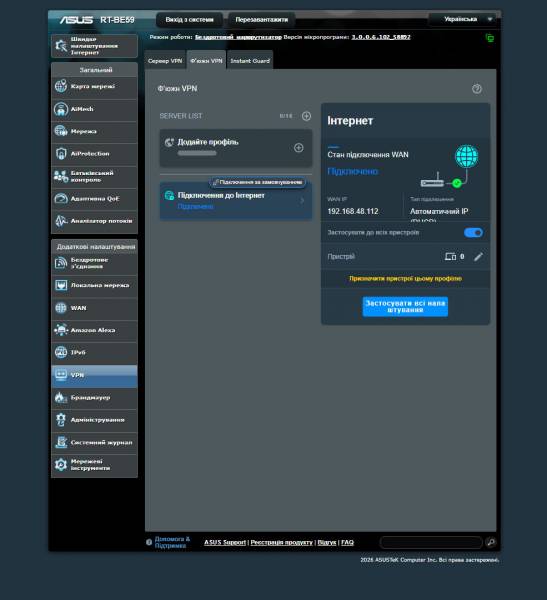Select the Додайте профіль card
Screen dimensions: 547x600
(x=236, y=148)
